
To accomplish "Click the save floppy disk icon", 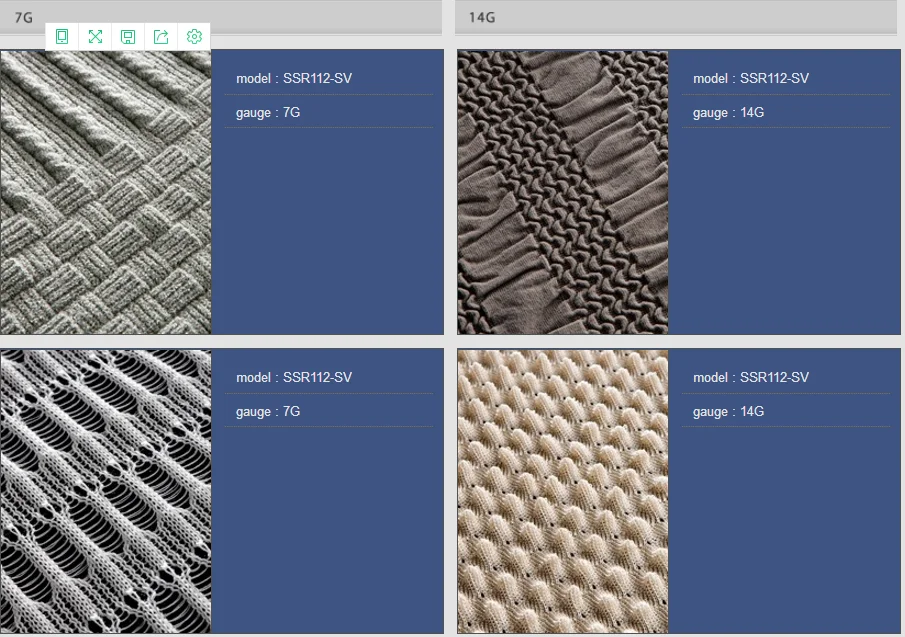I will coord(128,37).
